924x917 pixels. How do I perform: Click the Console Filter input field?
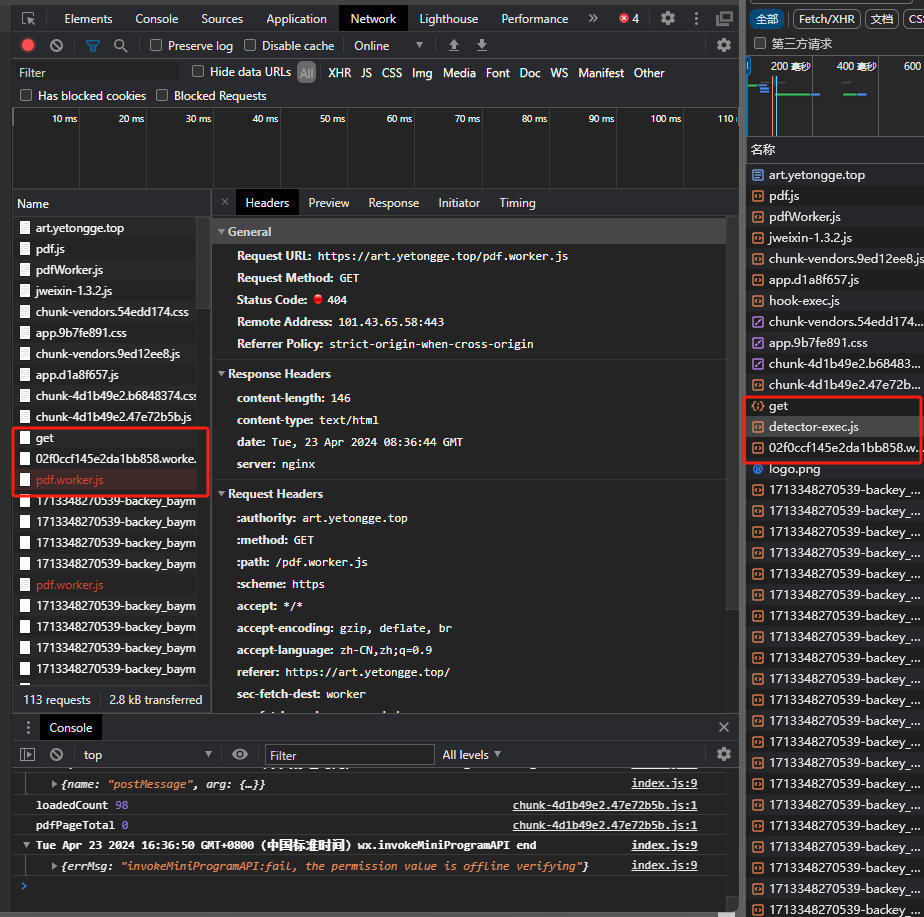[x=349, y=755]
